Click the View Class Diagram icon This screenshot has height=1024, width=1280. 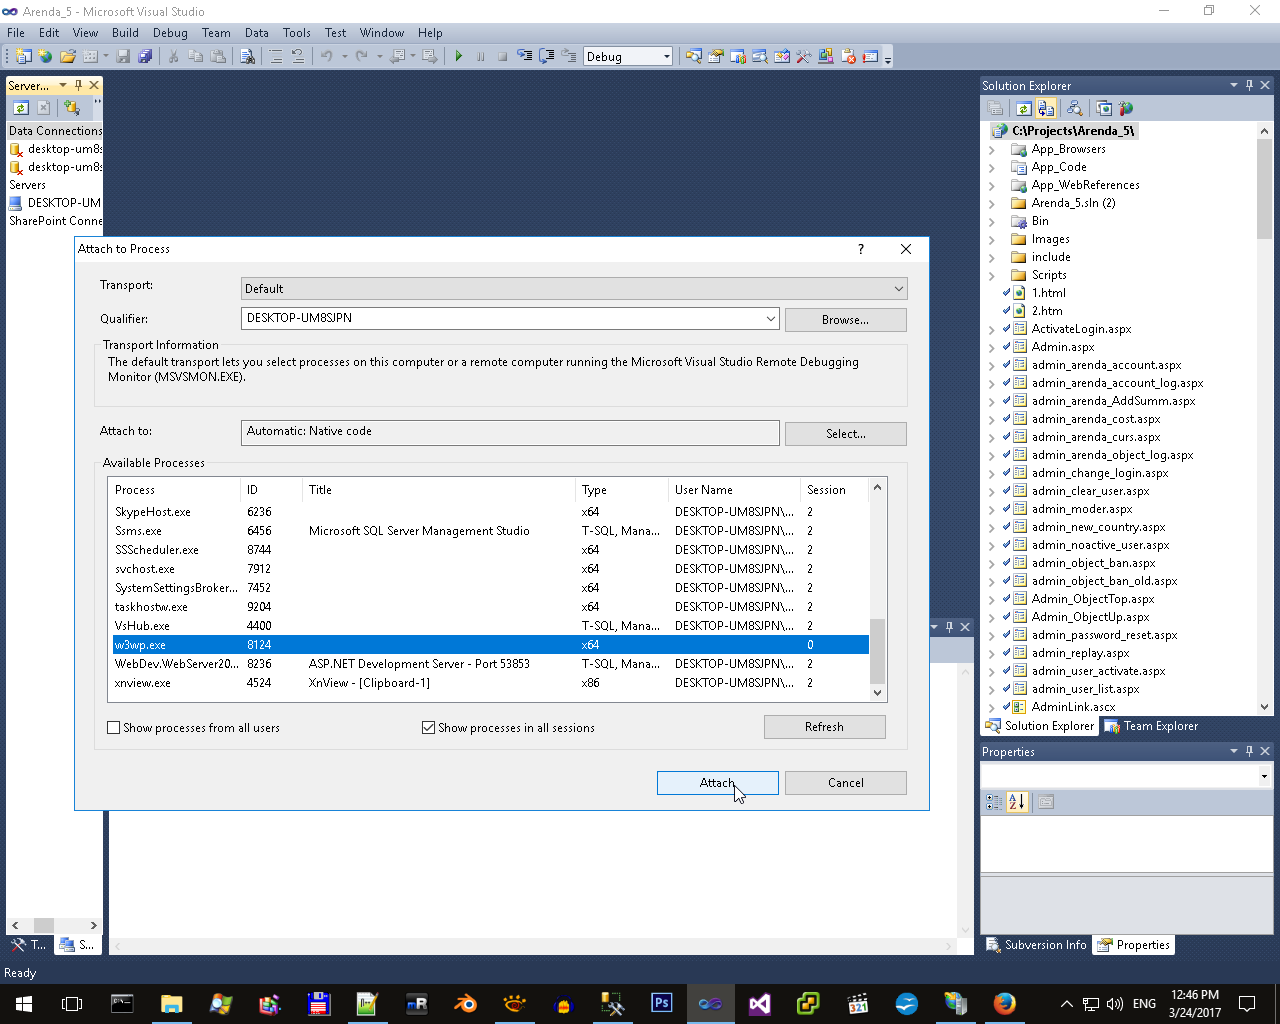pyautogui.click(x=1074, y=109)
